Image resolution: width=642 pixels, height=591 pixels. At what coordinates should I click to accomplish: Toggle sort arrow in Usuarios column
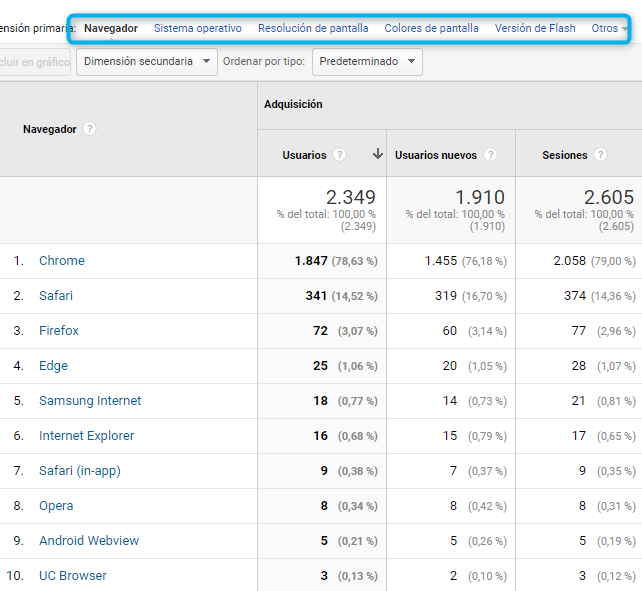tap(378, 154)
